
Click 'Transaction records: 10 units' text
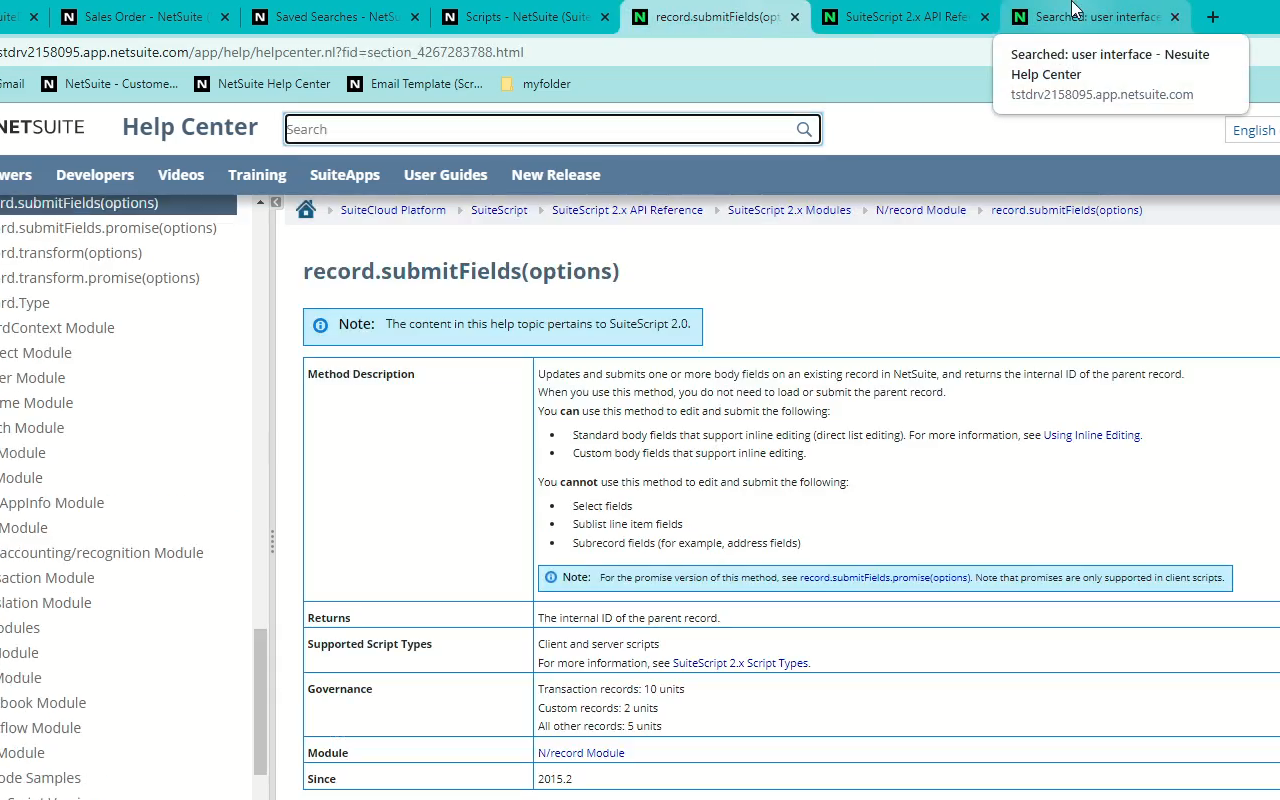(611, 689)
